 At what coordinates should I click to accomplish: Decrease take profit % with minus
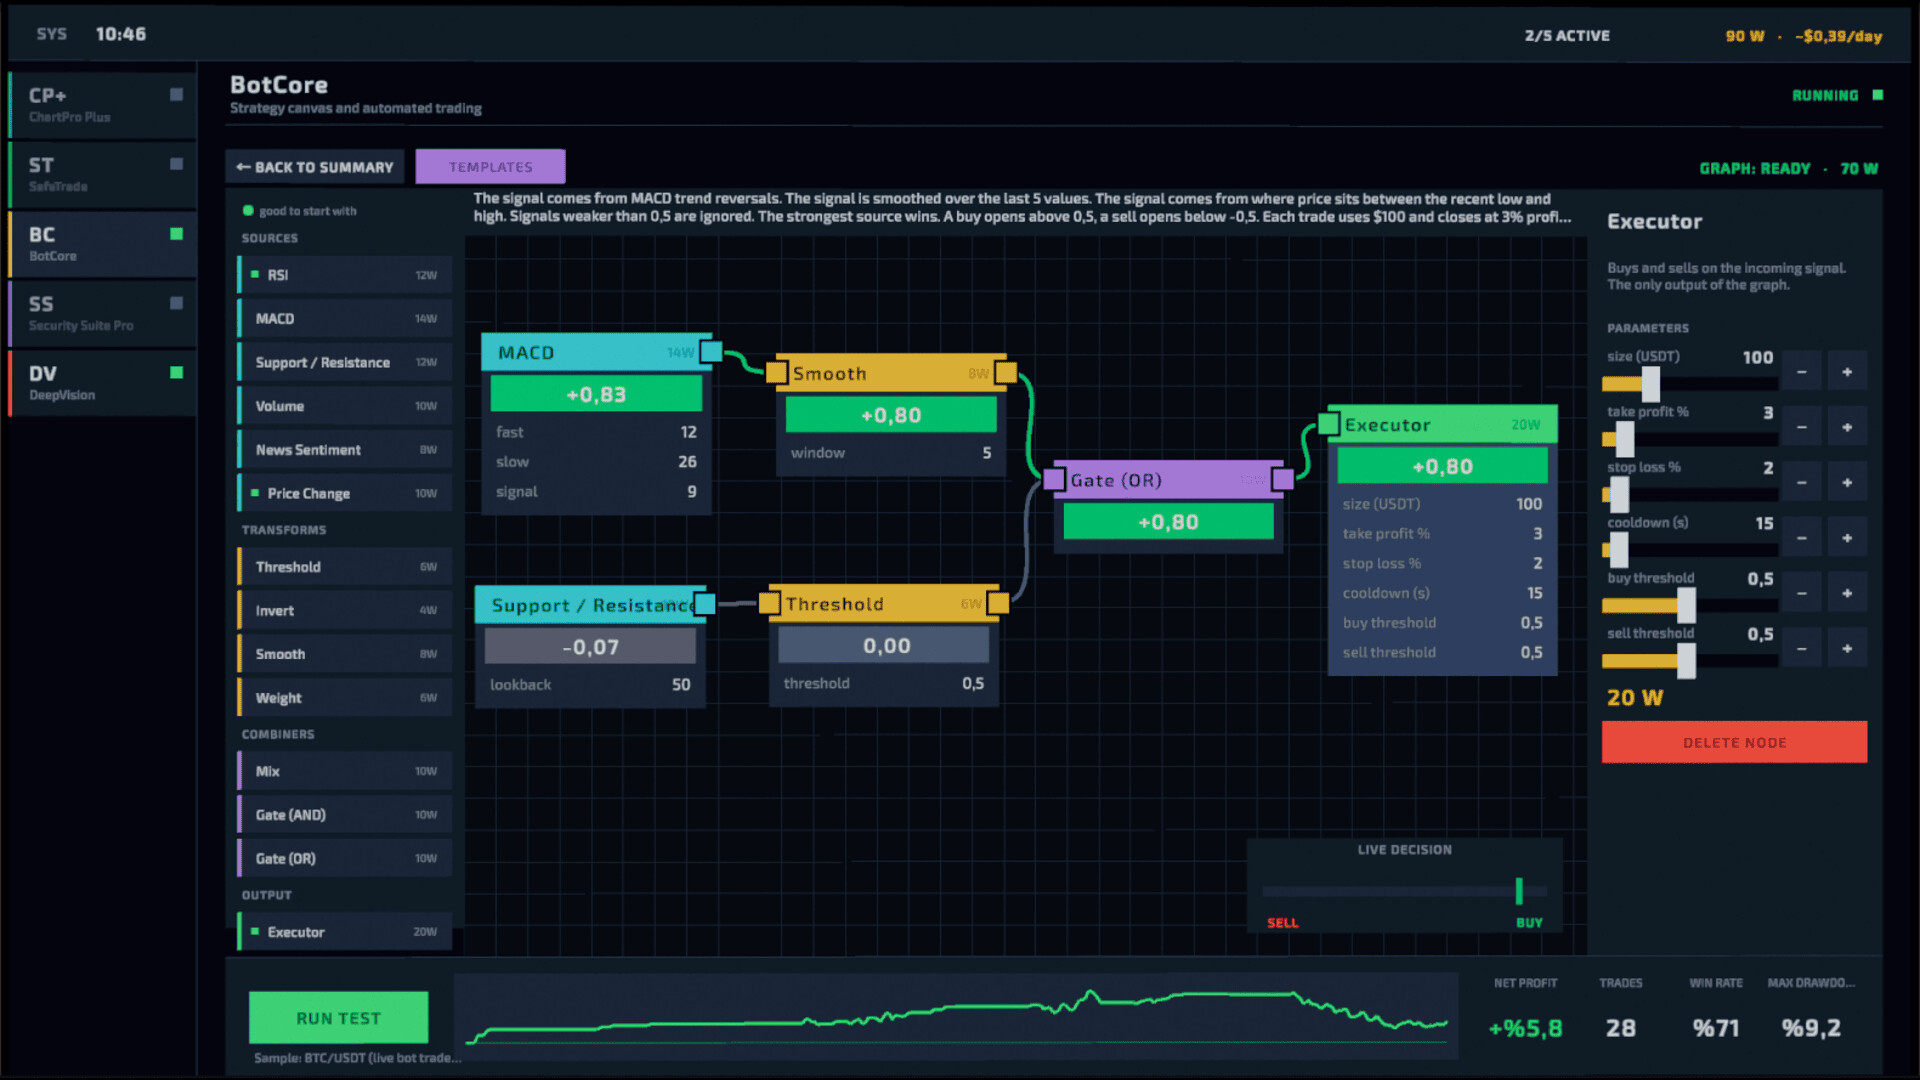pos(1802,427)
